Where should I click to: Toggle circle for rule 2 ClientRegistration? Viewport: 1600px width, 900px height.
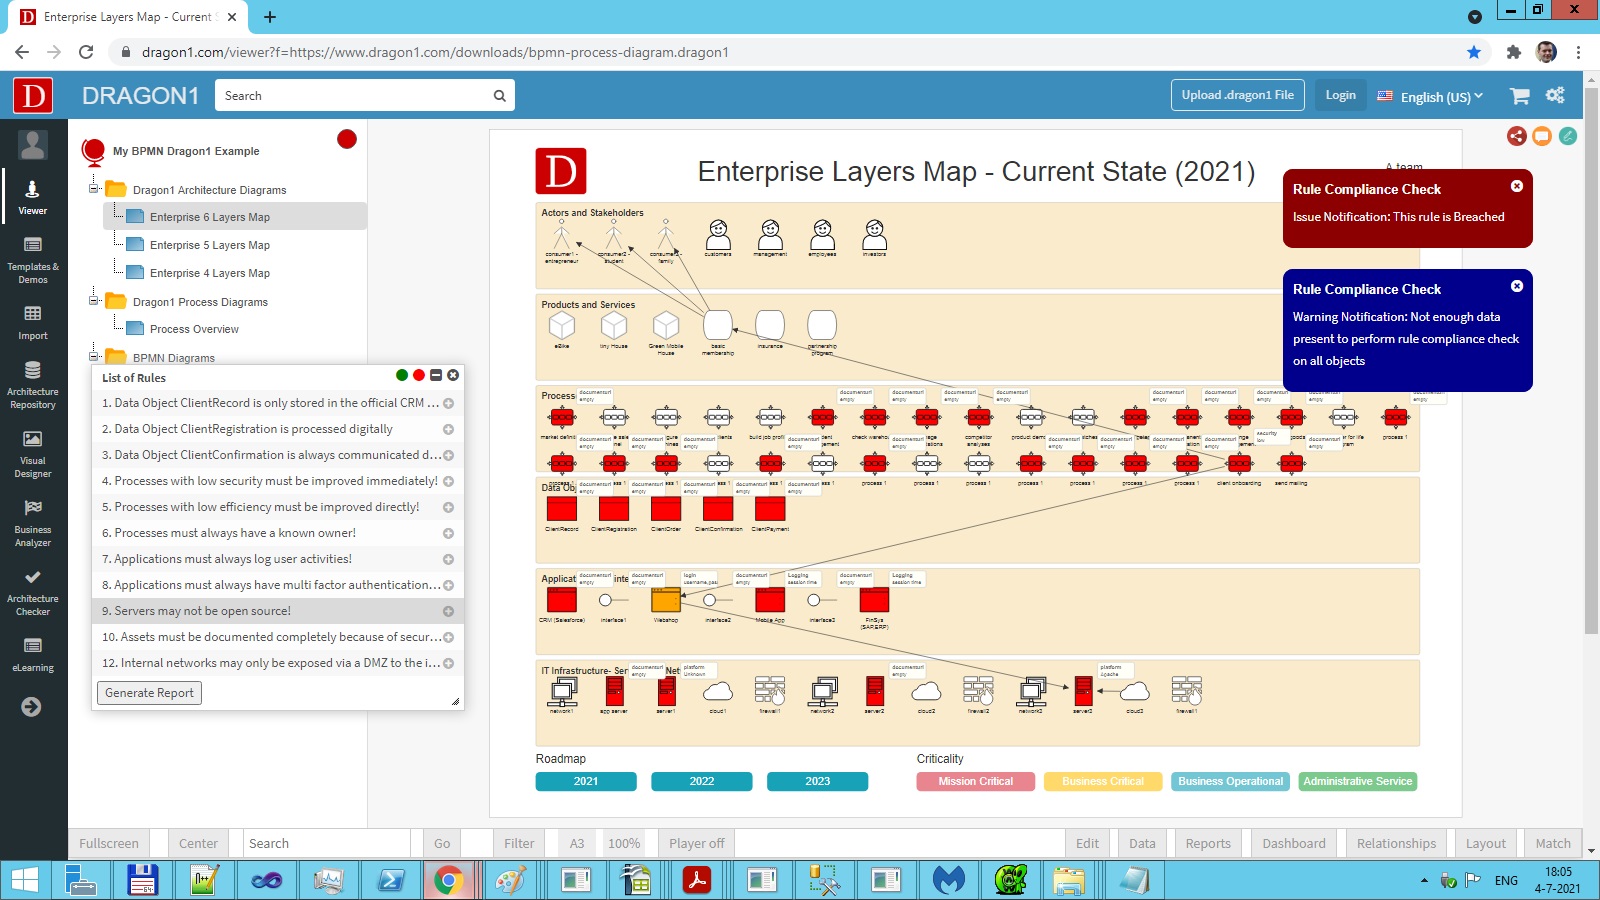pos(448,430)
